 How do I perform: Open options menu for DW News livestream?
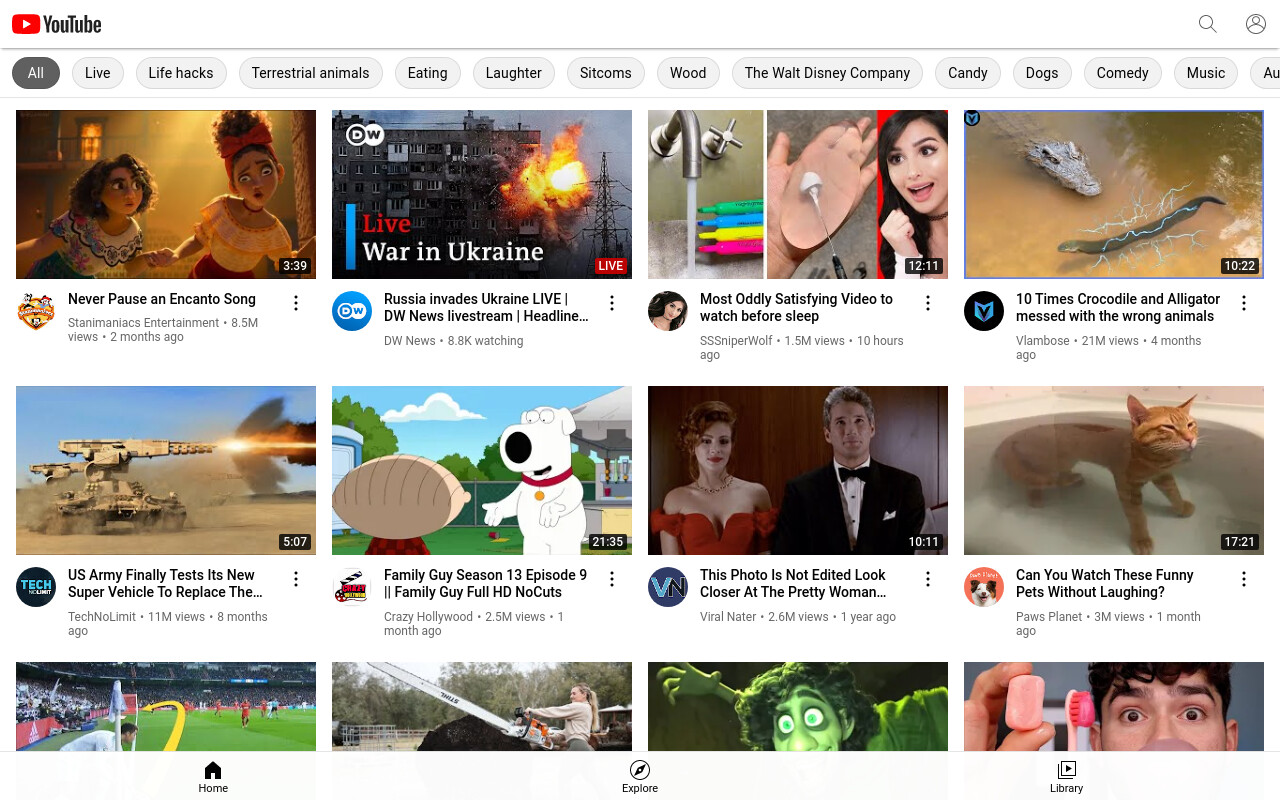[612, 303]
